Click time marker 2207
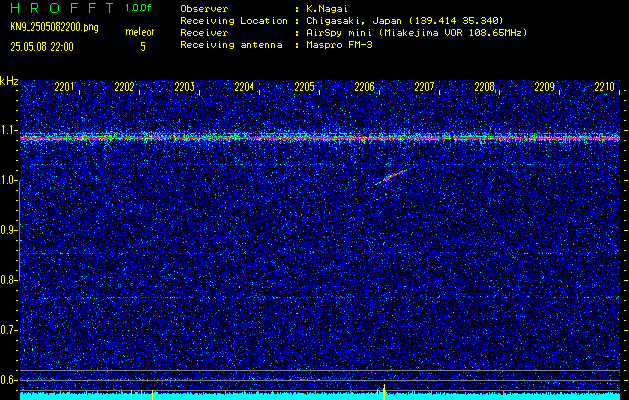 point(424,87)
